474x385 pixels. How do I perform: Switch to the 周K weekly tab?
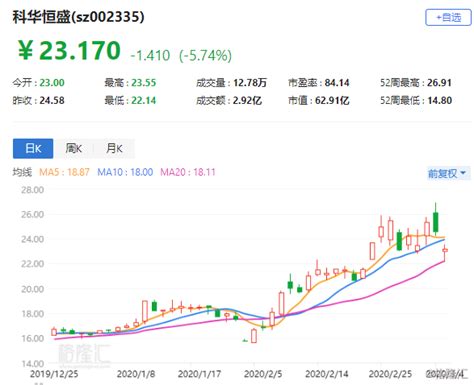[74, 148]
